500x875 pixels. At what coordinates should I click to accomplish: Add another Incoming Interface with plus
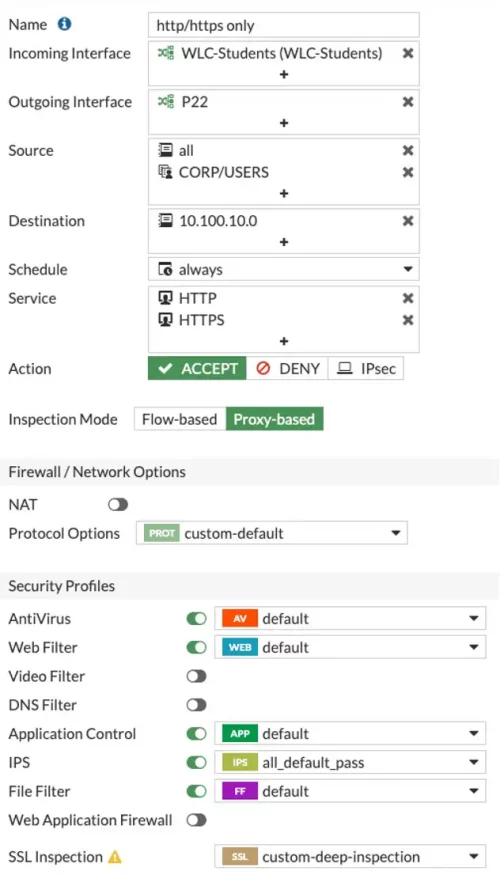click(x=283, y=74)
